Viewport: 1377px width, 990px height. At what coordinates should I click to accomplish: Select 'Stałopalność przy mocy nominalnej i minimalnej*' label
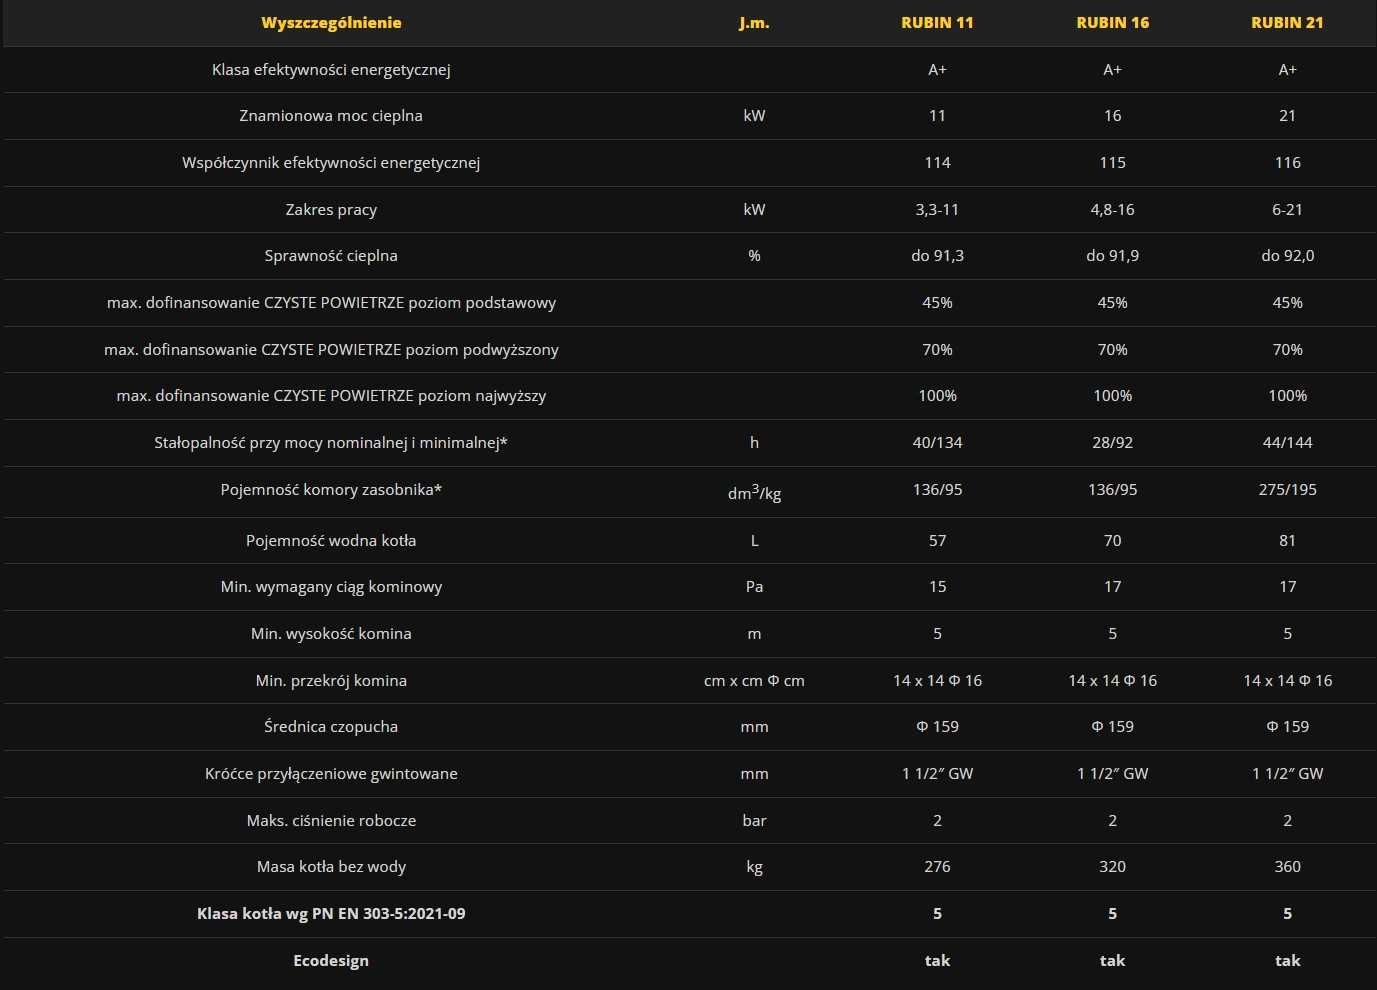[331, 443]
